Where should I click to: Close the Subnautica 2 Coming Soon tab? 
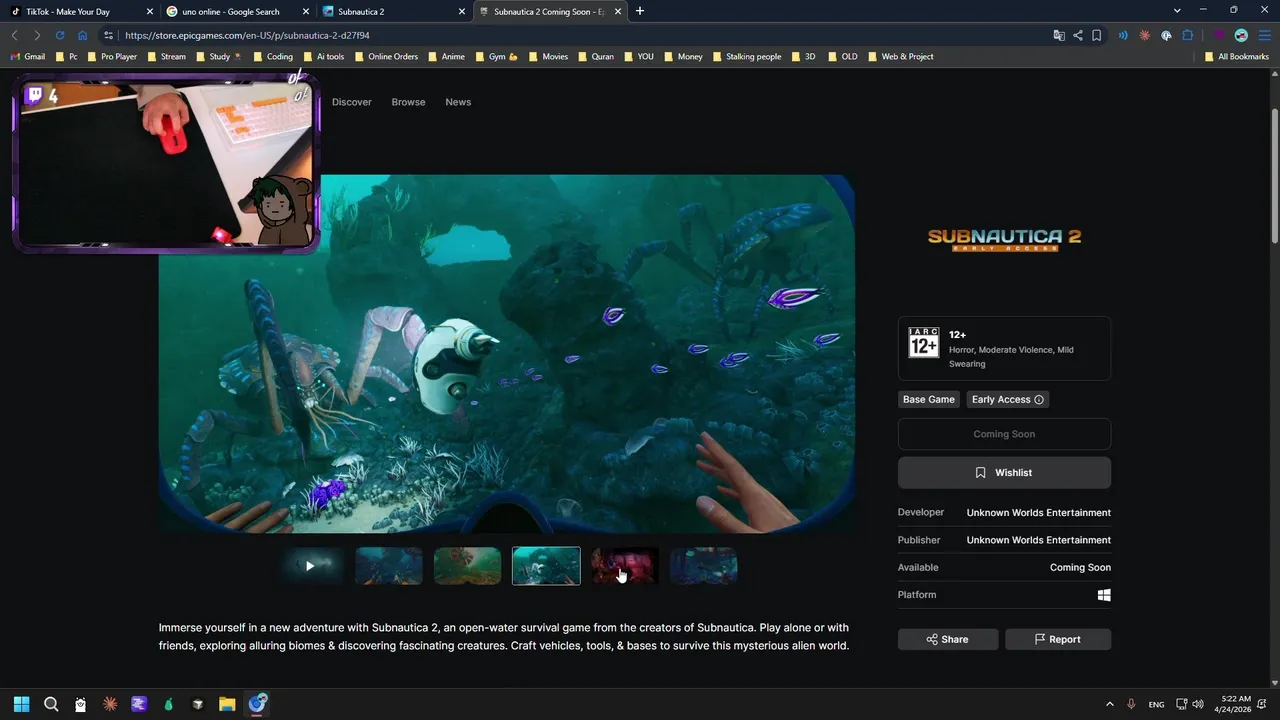(618, 11)
